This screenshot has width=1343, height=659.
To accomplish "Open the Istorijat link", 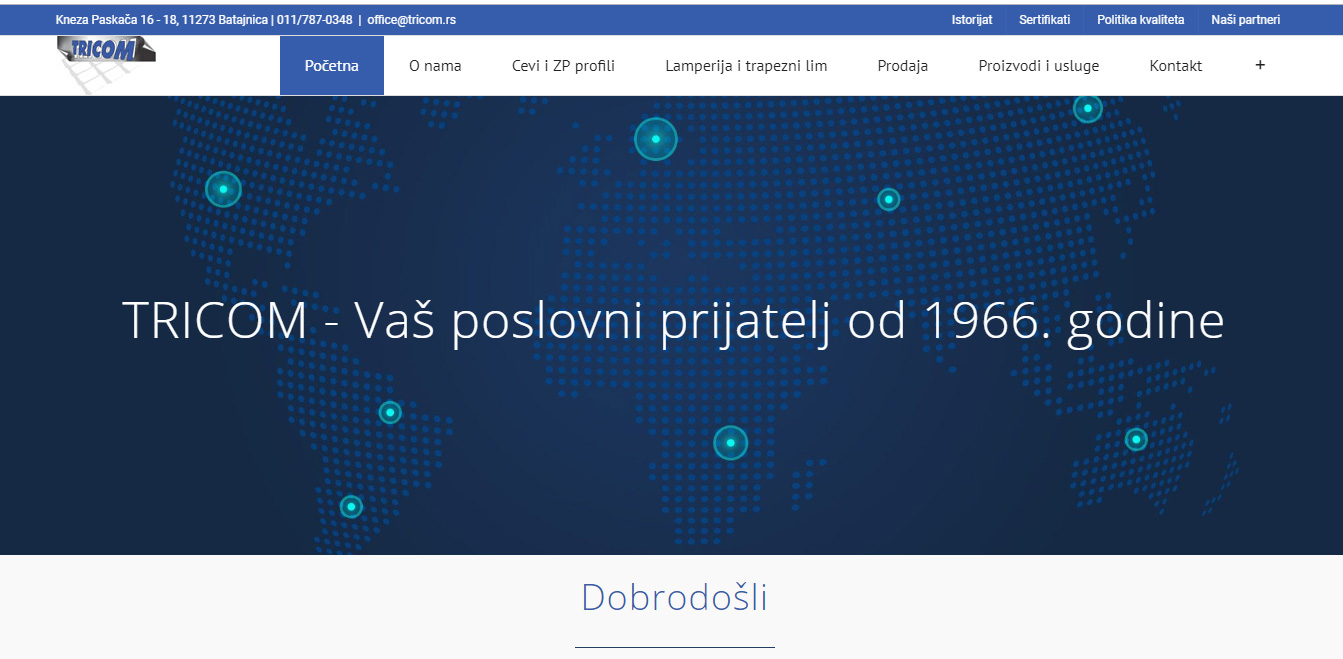I will 972,19.
